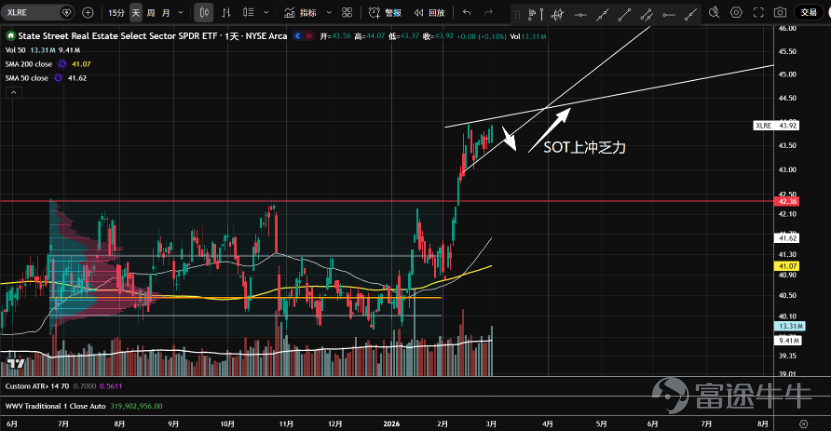This screenshot has height=432, width=832.
Task: Open the indicator templates grid icon
Action: (x=347, y=12)
